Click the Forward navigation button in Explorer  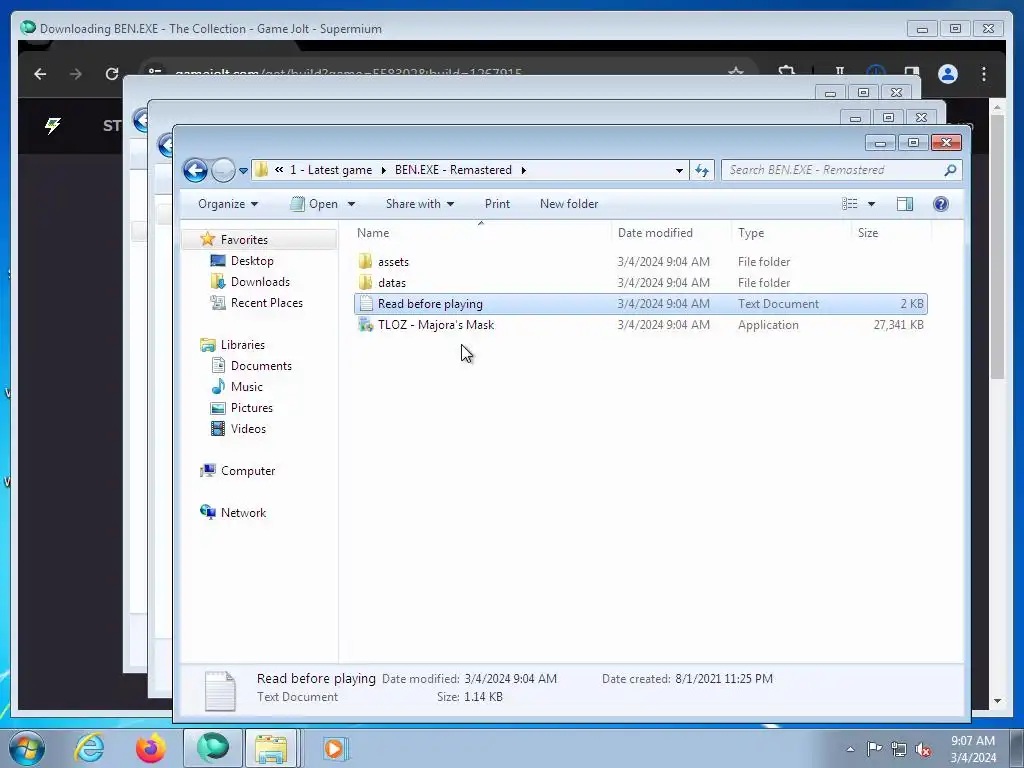pos(223,170)
